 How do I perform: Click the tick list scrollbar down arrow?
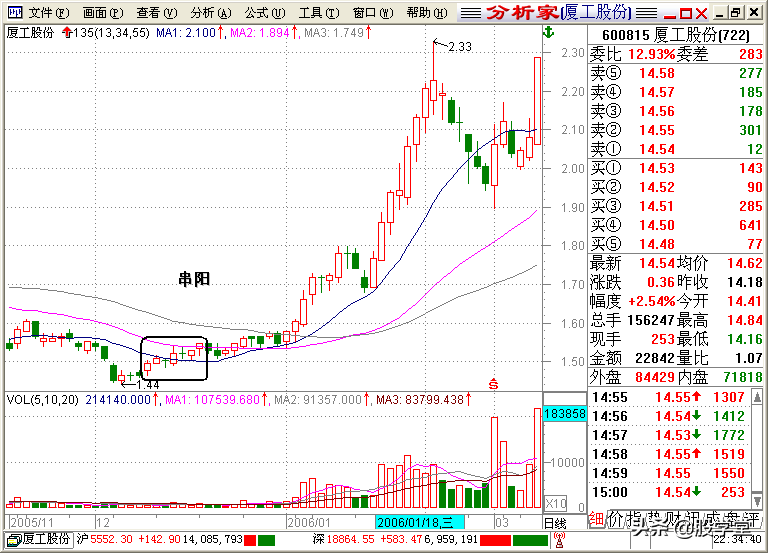[x=757, y=500]
